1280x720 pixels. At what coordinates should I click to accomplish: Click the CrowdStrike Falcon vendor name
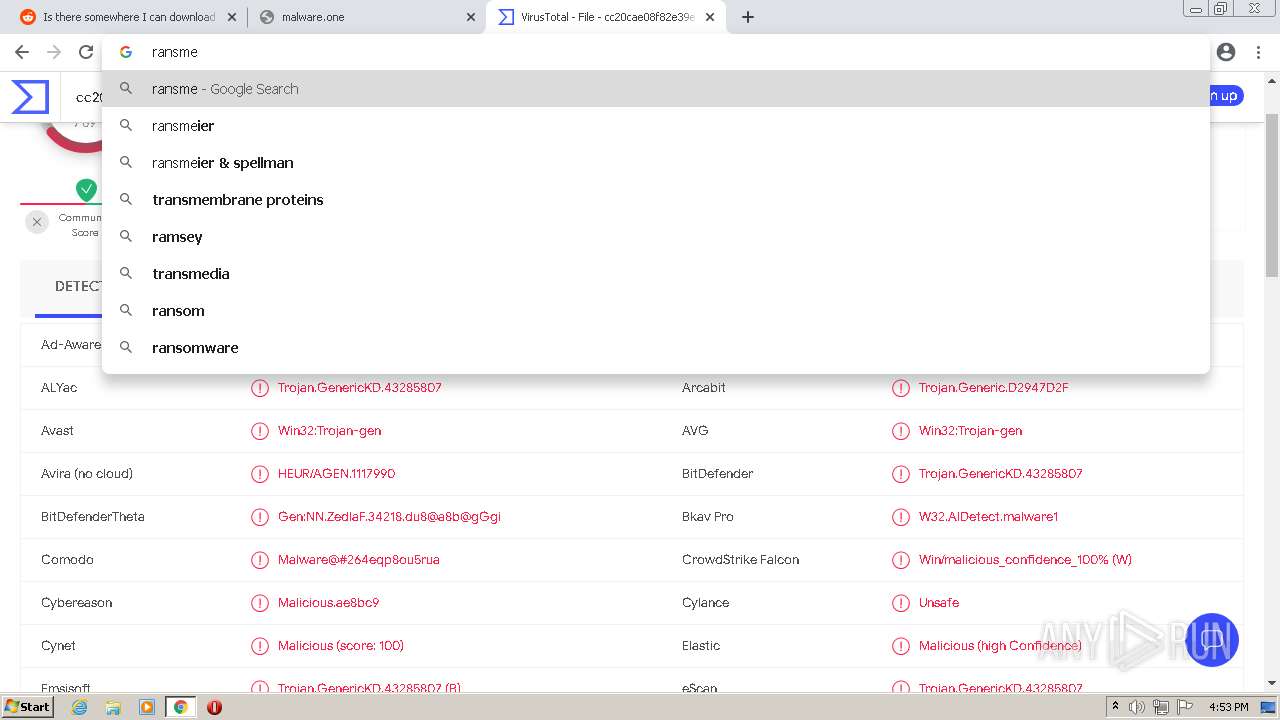pyautogui.click(x=740, y=560)
